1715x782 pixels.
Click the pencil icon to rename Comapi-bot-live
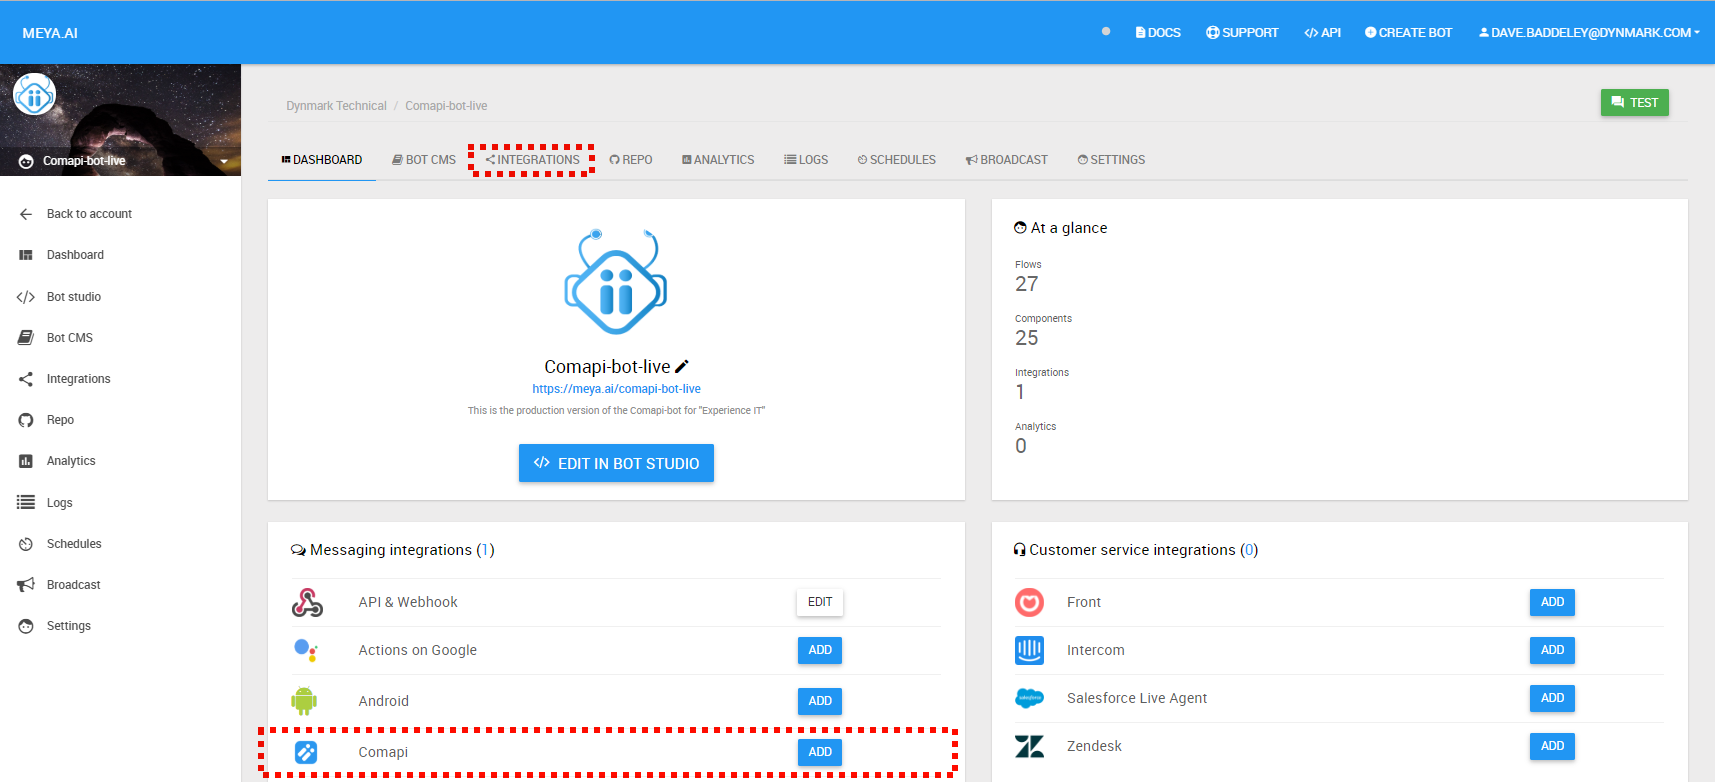pos(682,367)
